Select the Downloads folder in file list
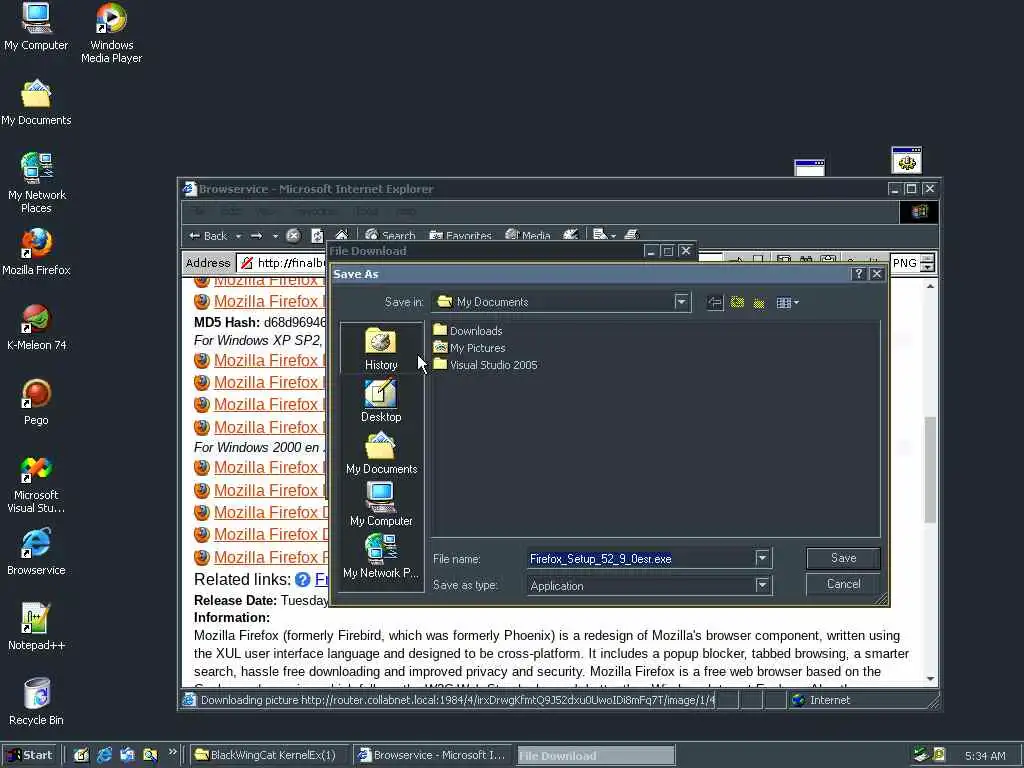The height and width of the screenshot is (768, 1024). tap(468, 331)
